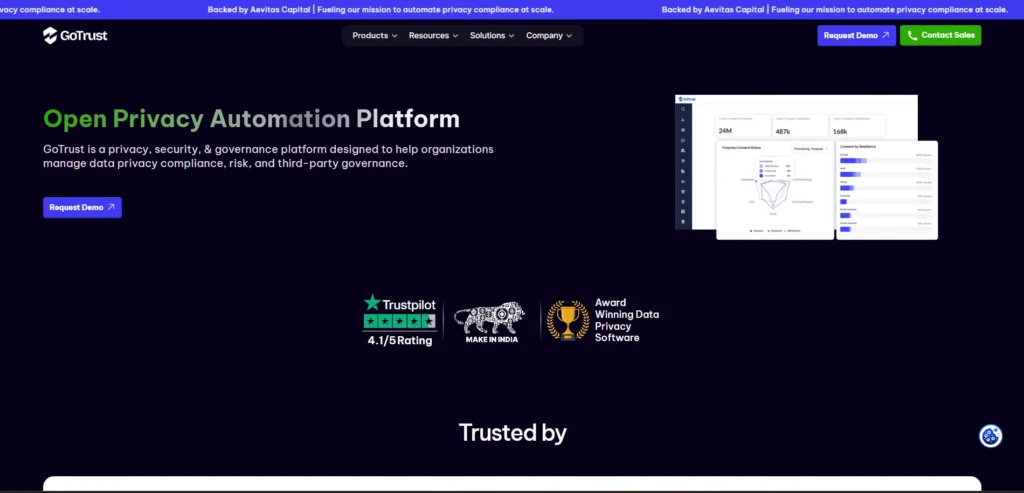Click the gold trophy award icon
This screenshot has height=493, width=1024.
coord(568,320)
